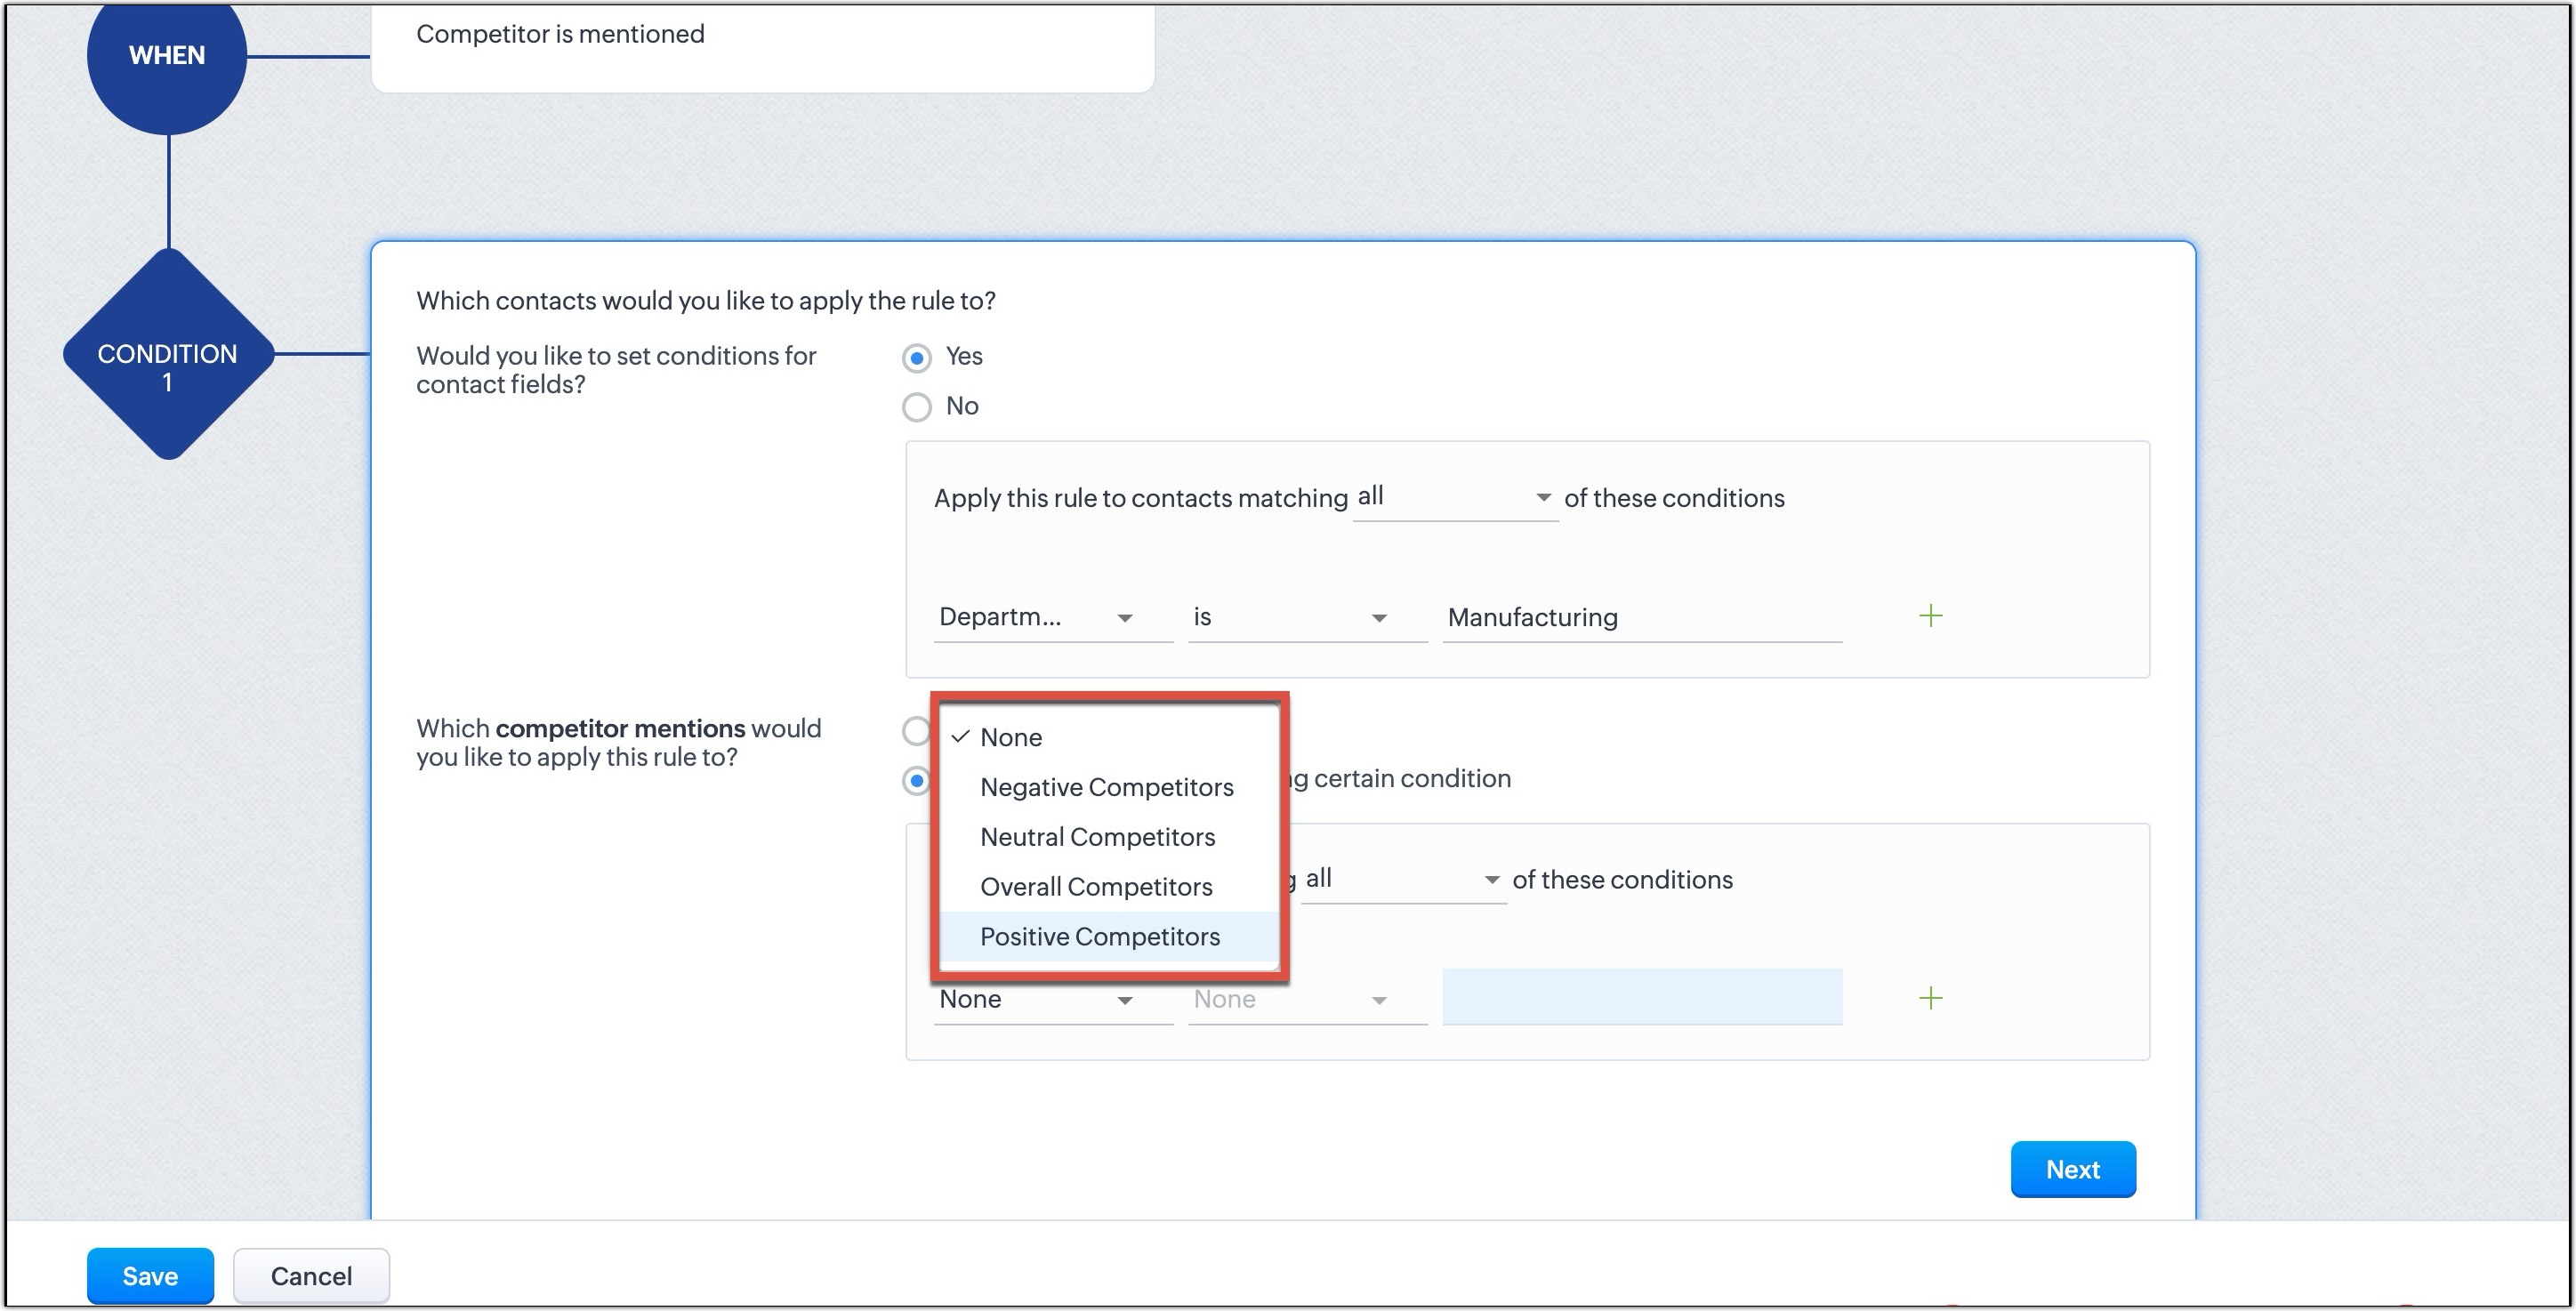The image size is (2576, 1311).
Task: Pick the checked None option
Action: [1011, 737]
